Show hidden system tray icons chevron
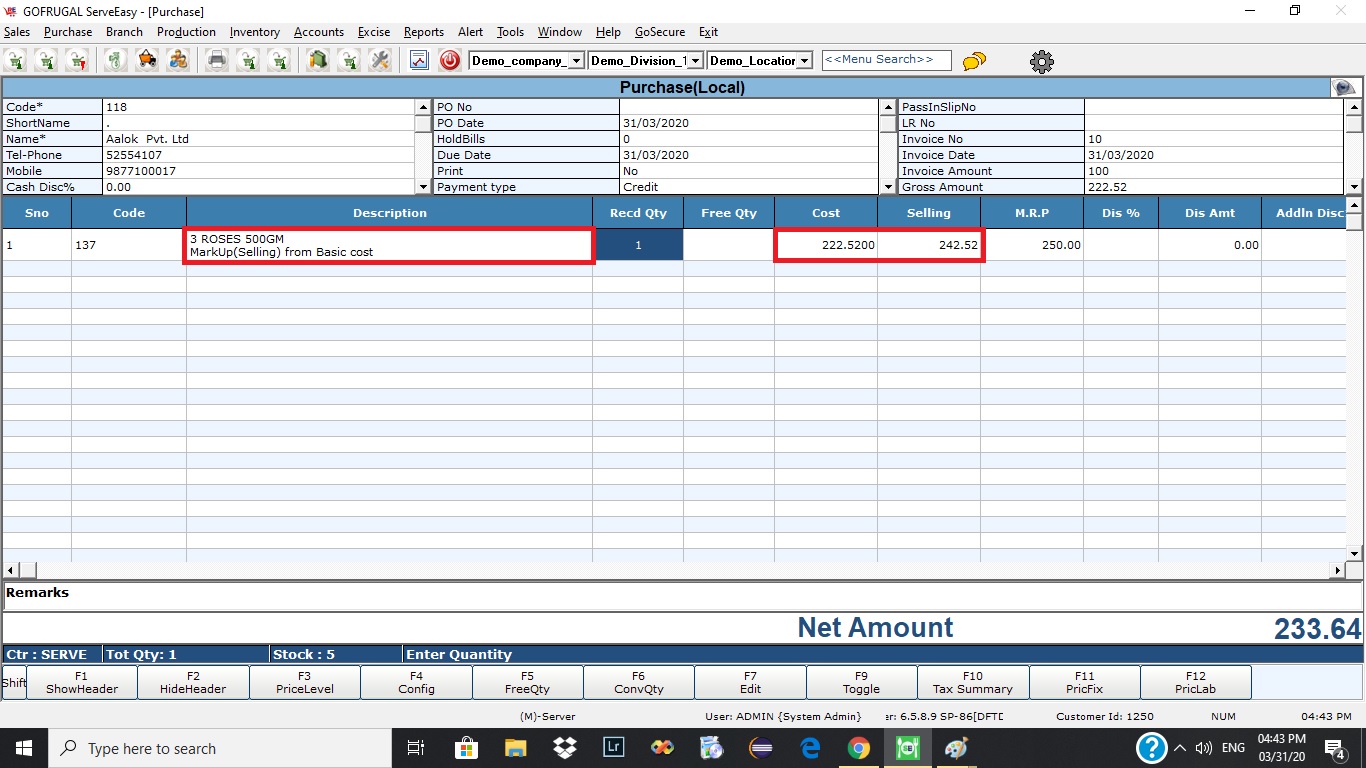Image resolution: width=1366 pixels, height=768 pixels. (x=1180, y=748)
